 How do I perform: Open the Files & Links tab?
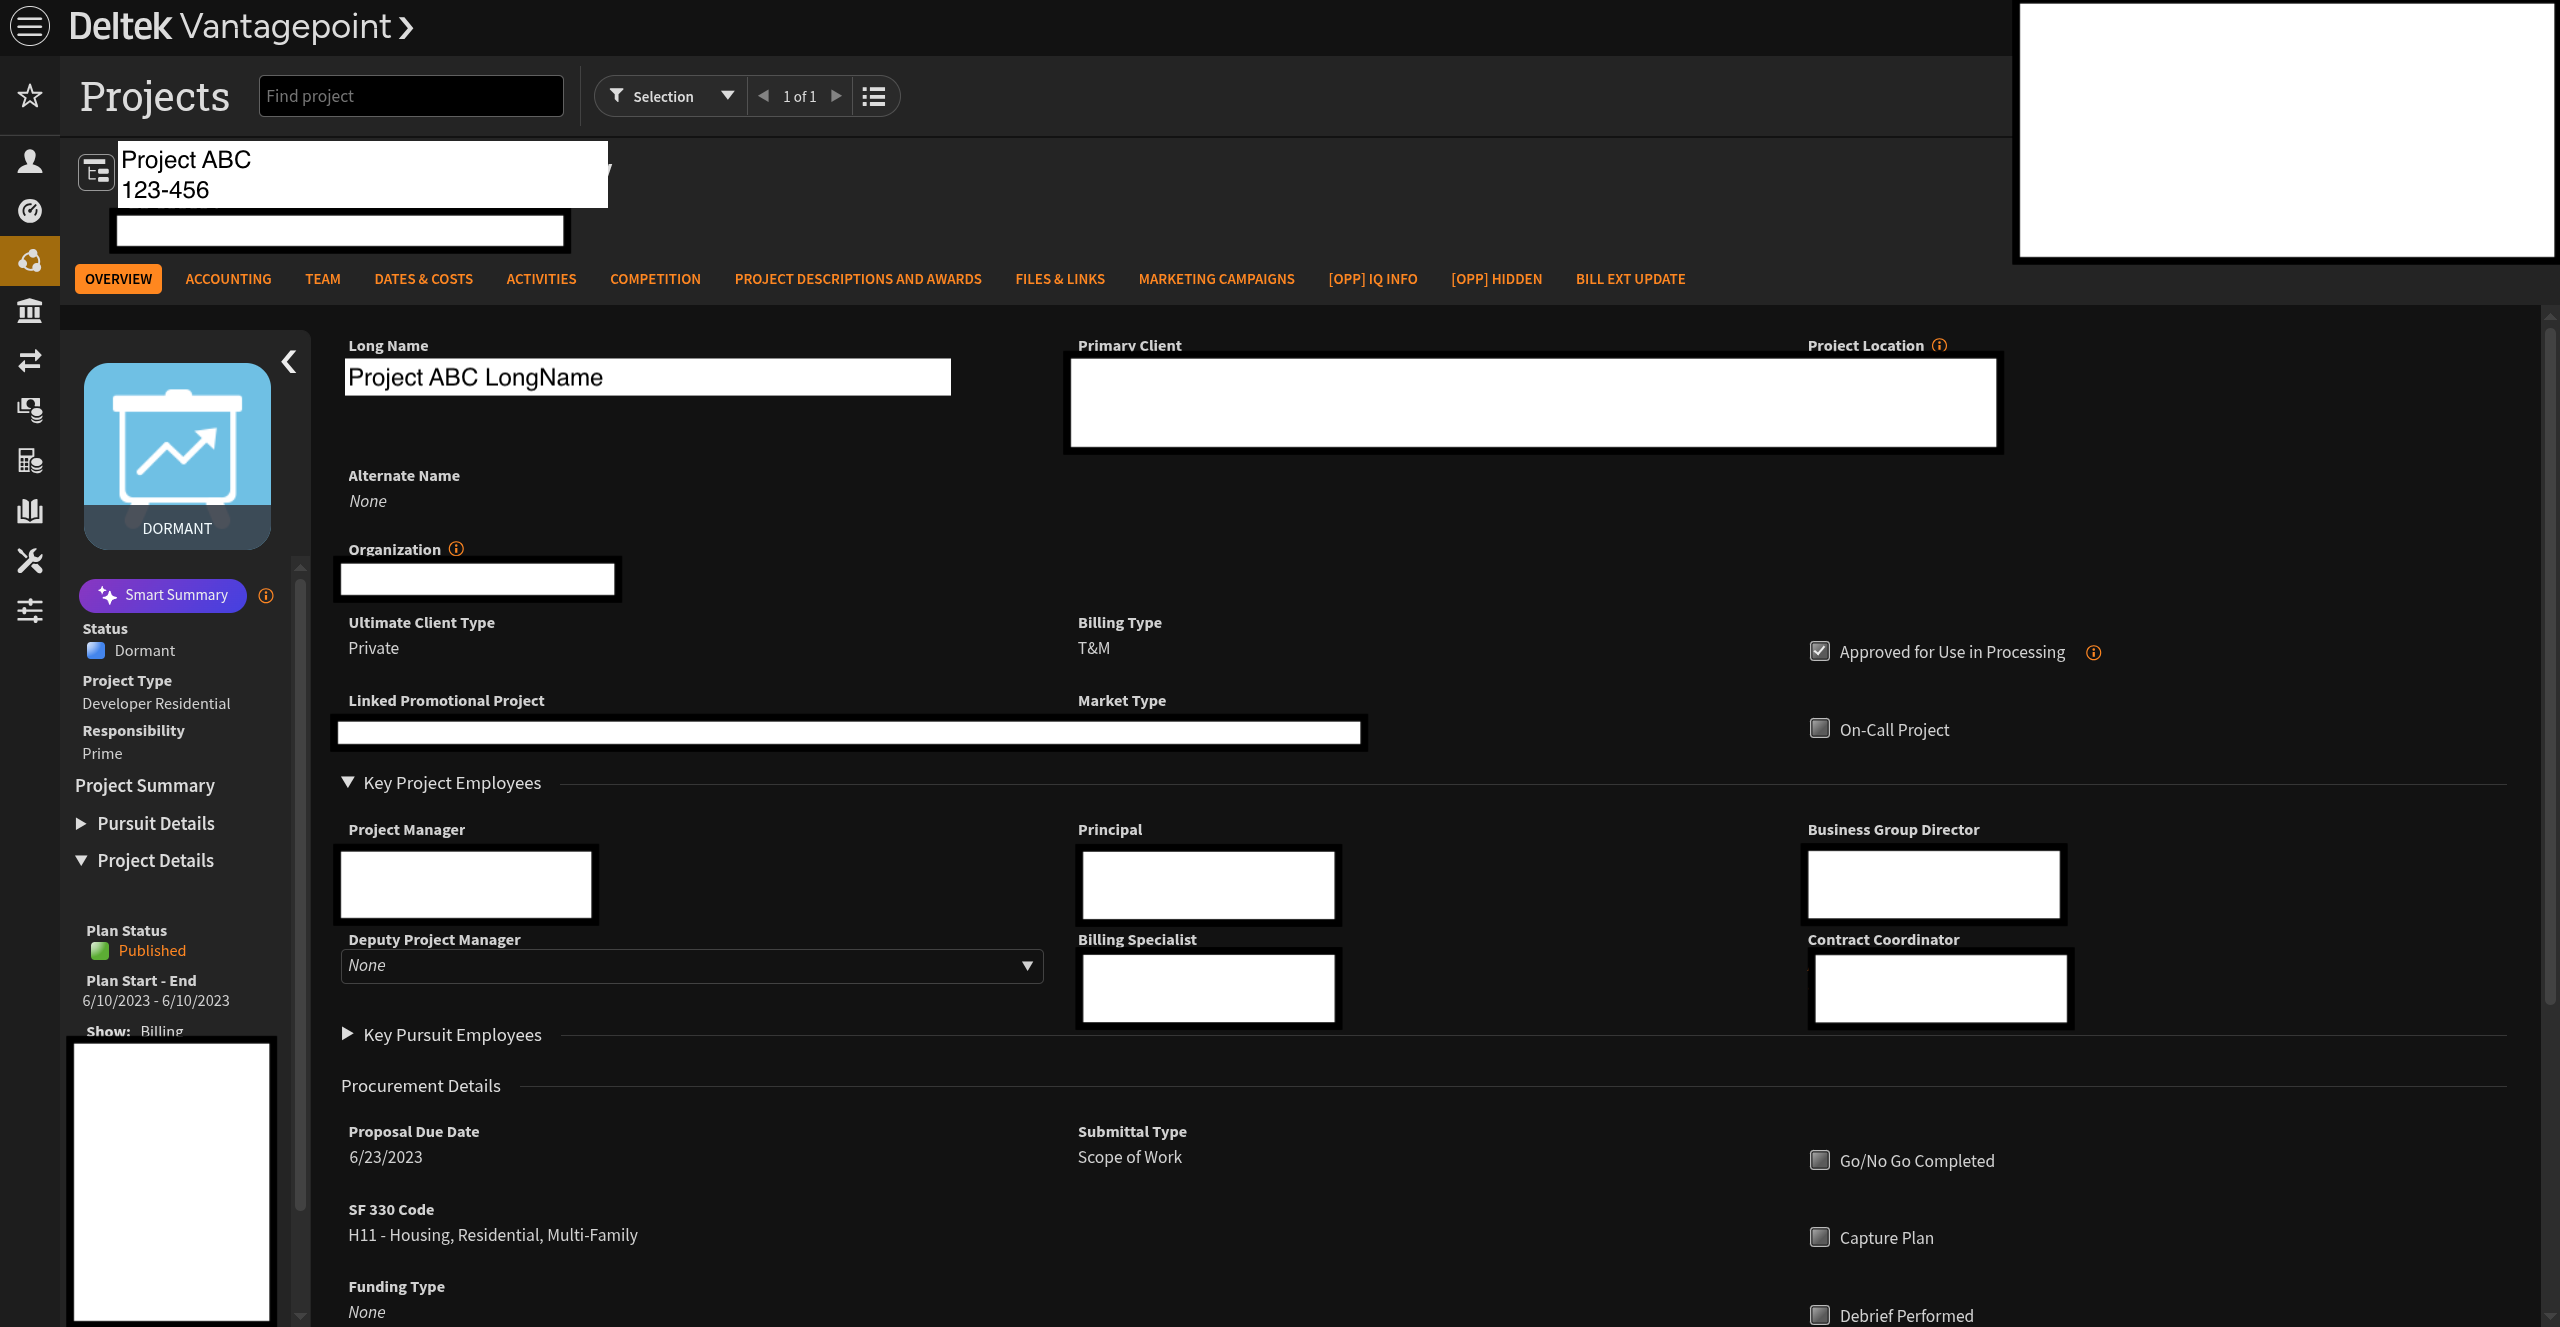pyautogui.click(x=1059, y=279)
